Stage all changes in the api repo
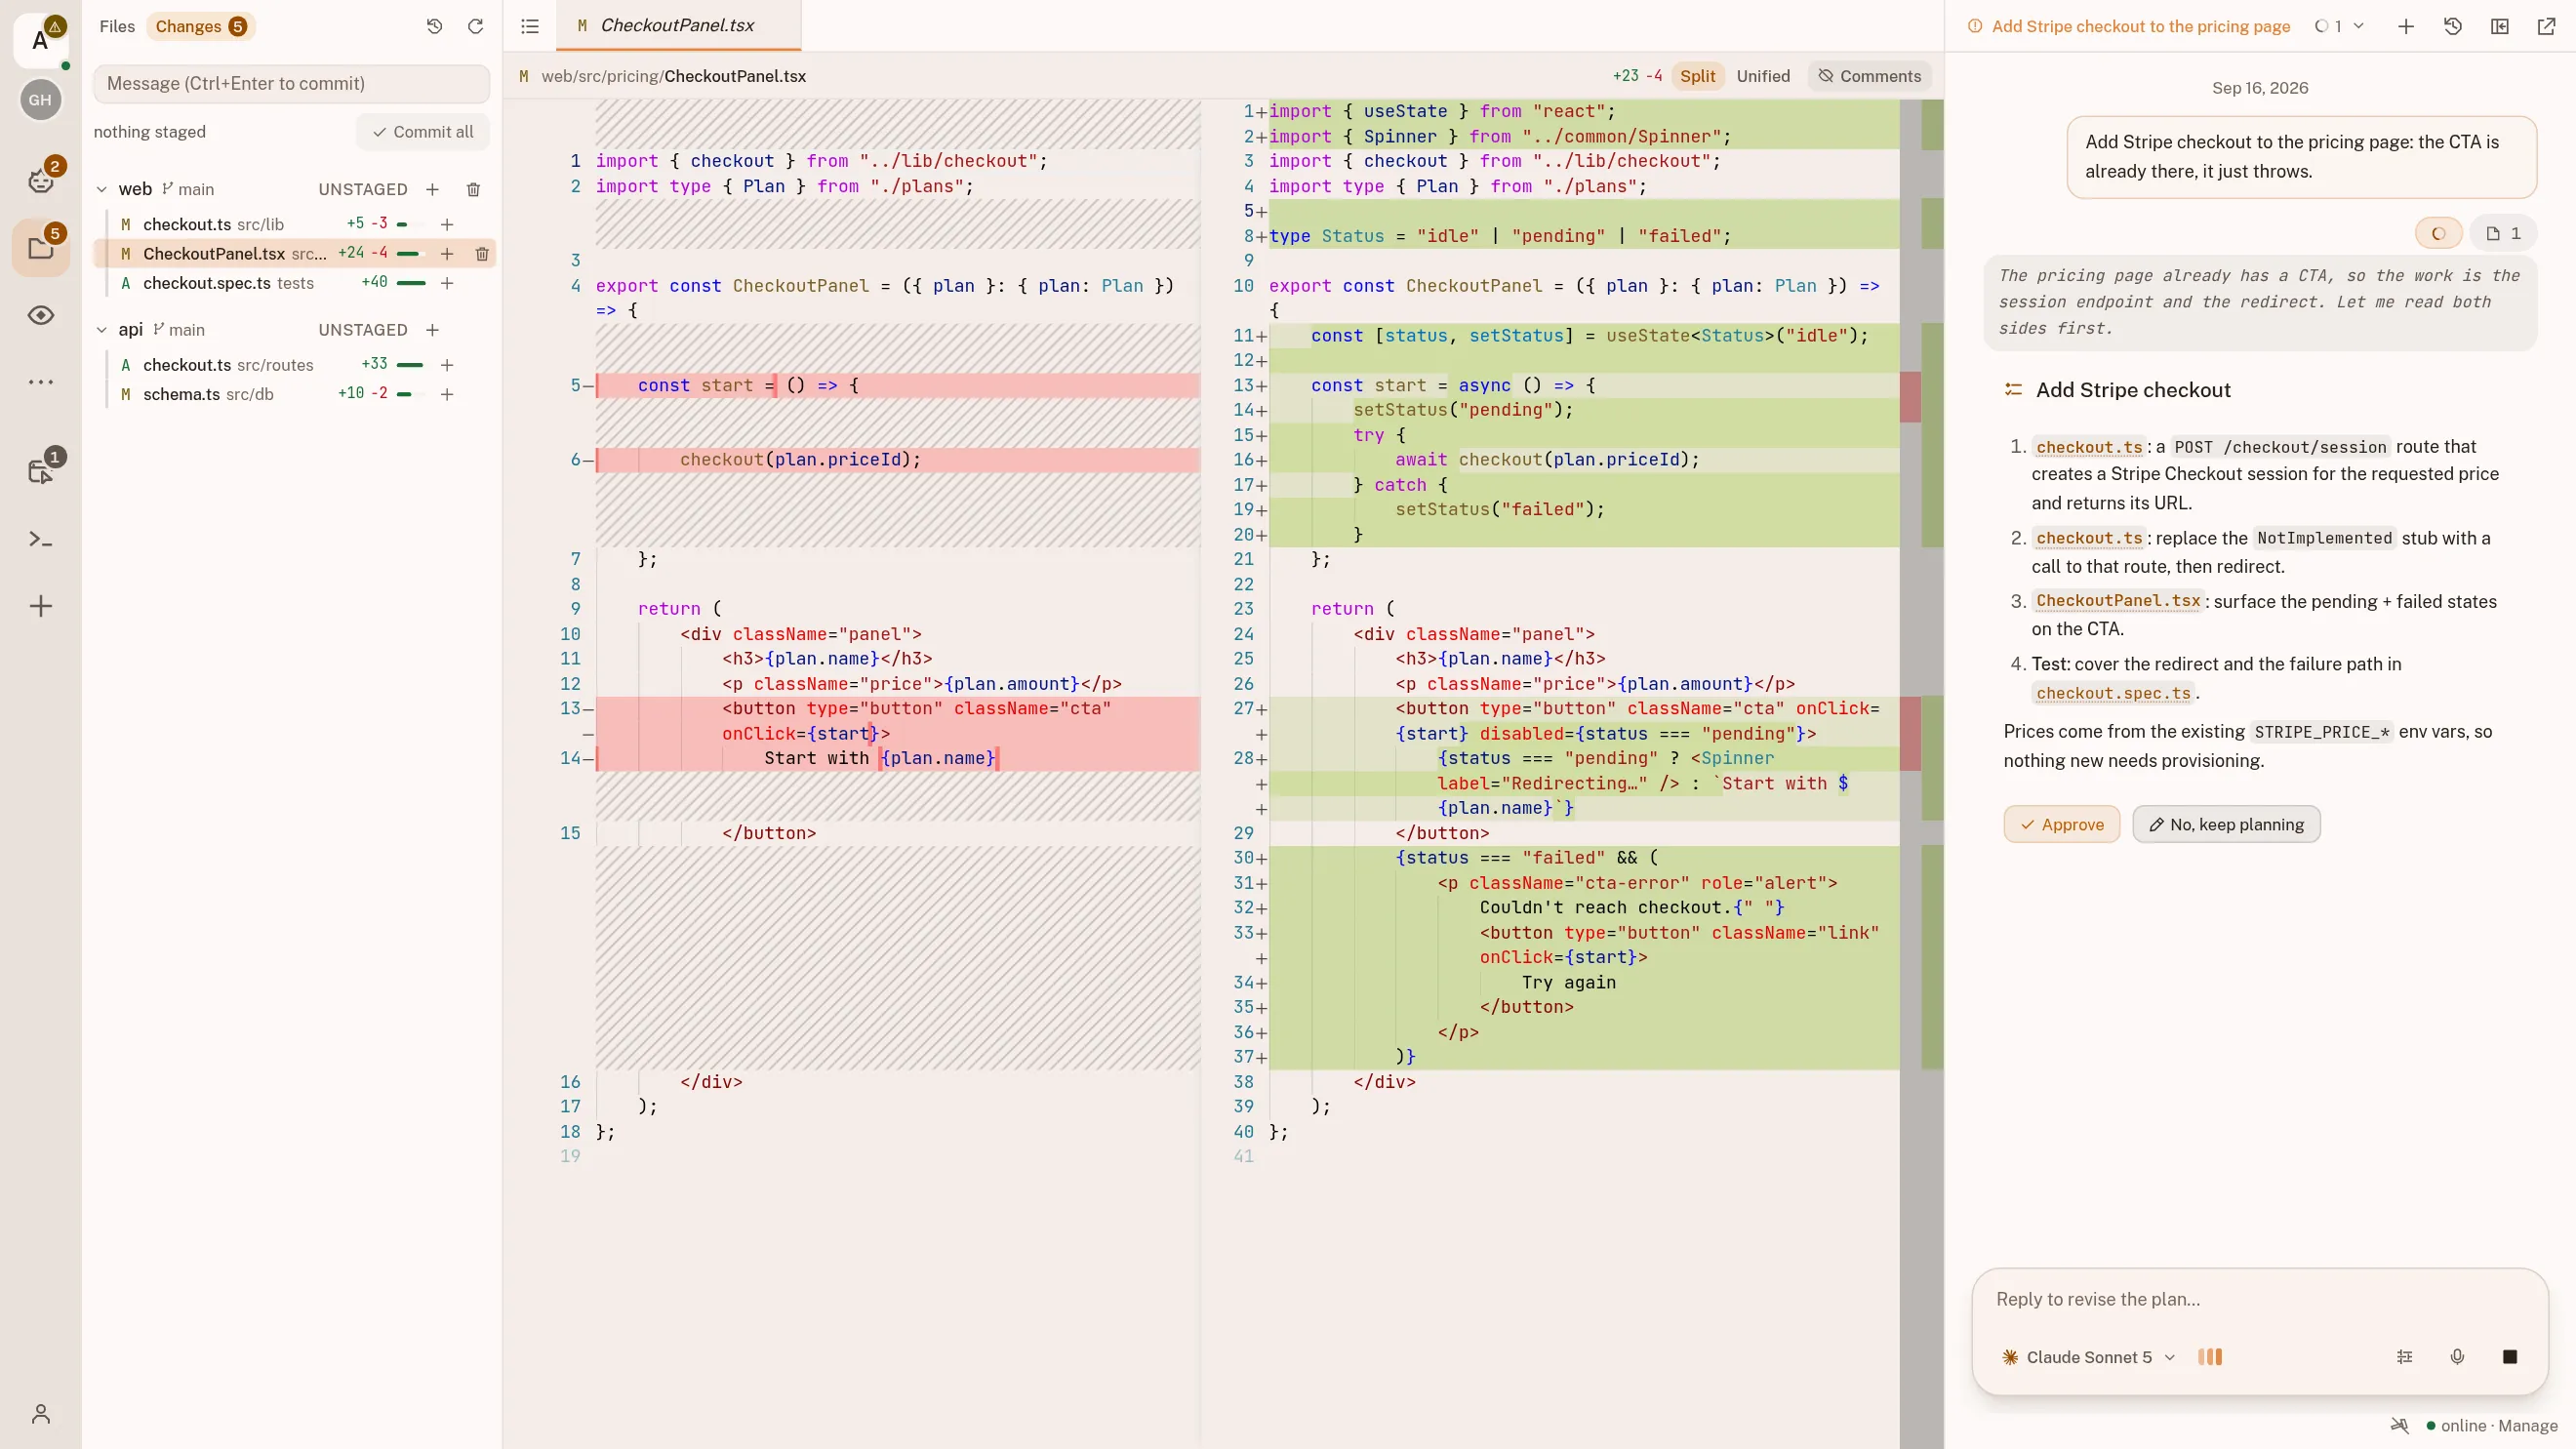 click(x=433, y=330)
